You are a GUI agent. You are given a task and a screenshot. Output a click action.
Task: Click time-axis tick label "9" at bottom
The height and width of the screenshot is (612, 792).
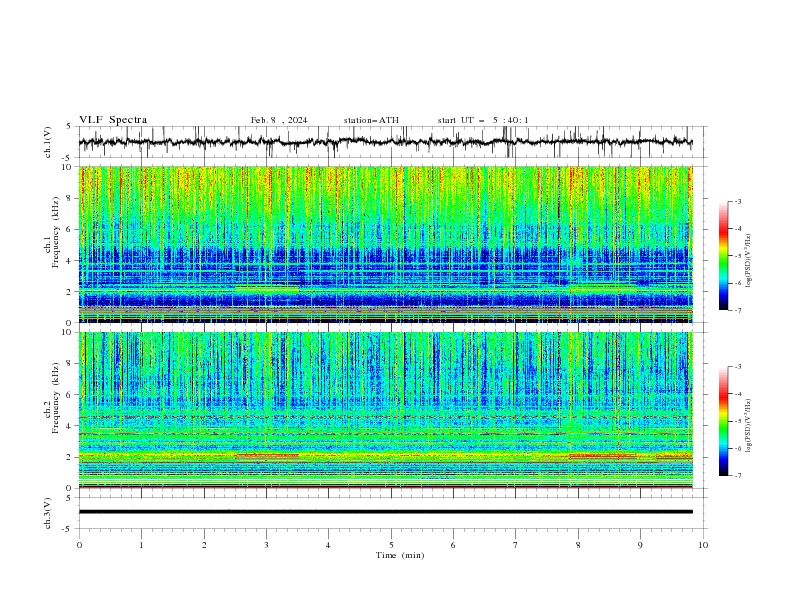pyautogui.click(x=640, y=545)
